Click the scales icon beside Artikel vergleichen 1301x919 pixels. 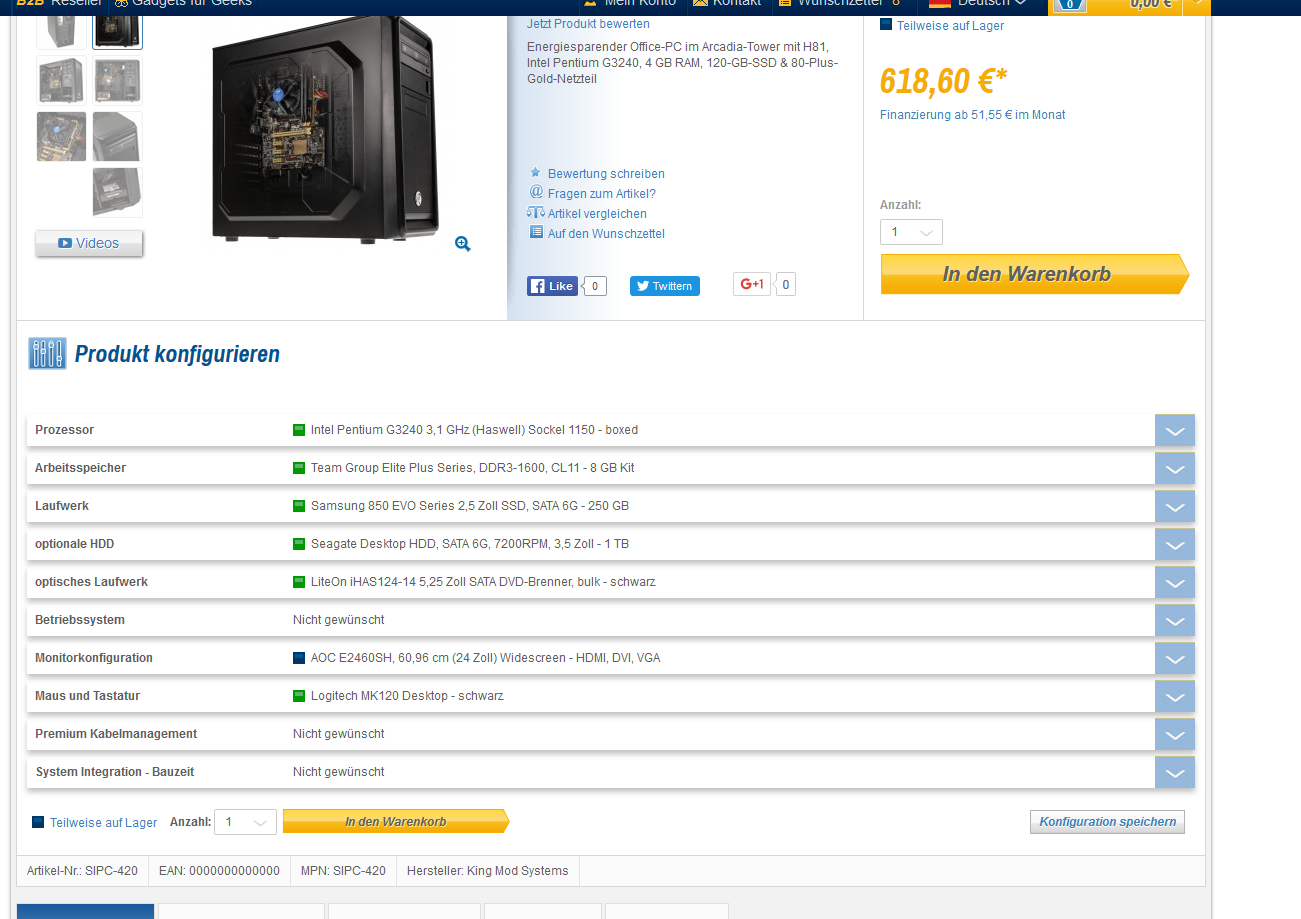(536, 213)
